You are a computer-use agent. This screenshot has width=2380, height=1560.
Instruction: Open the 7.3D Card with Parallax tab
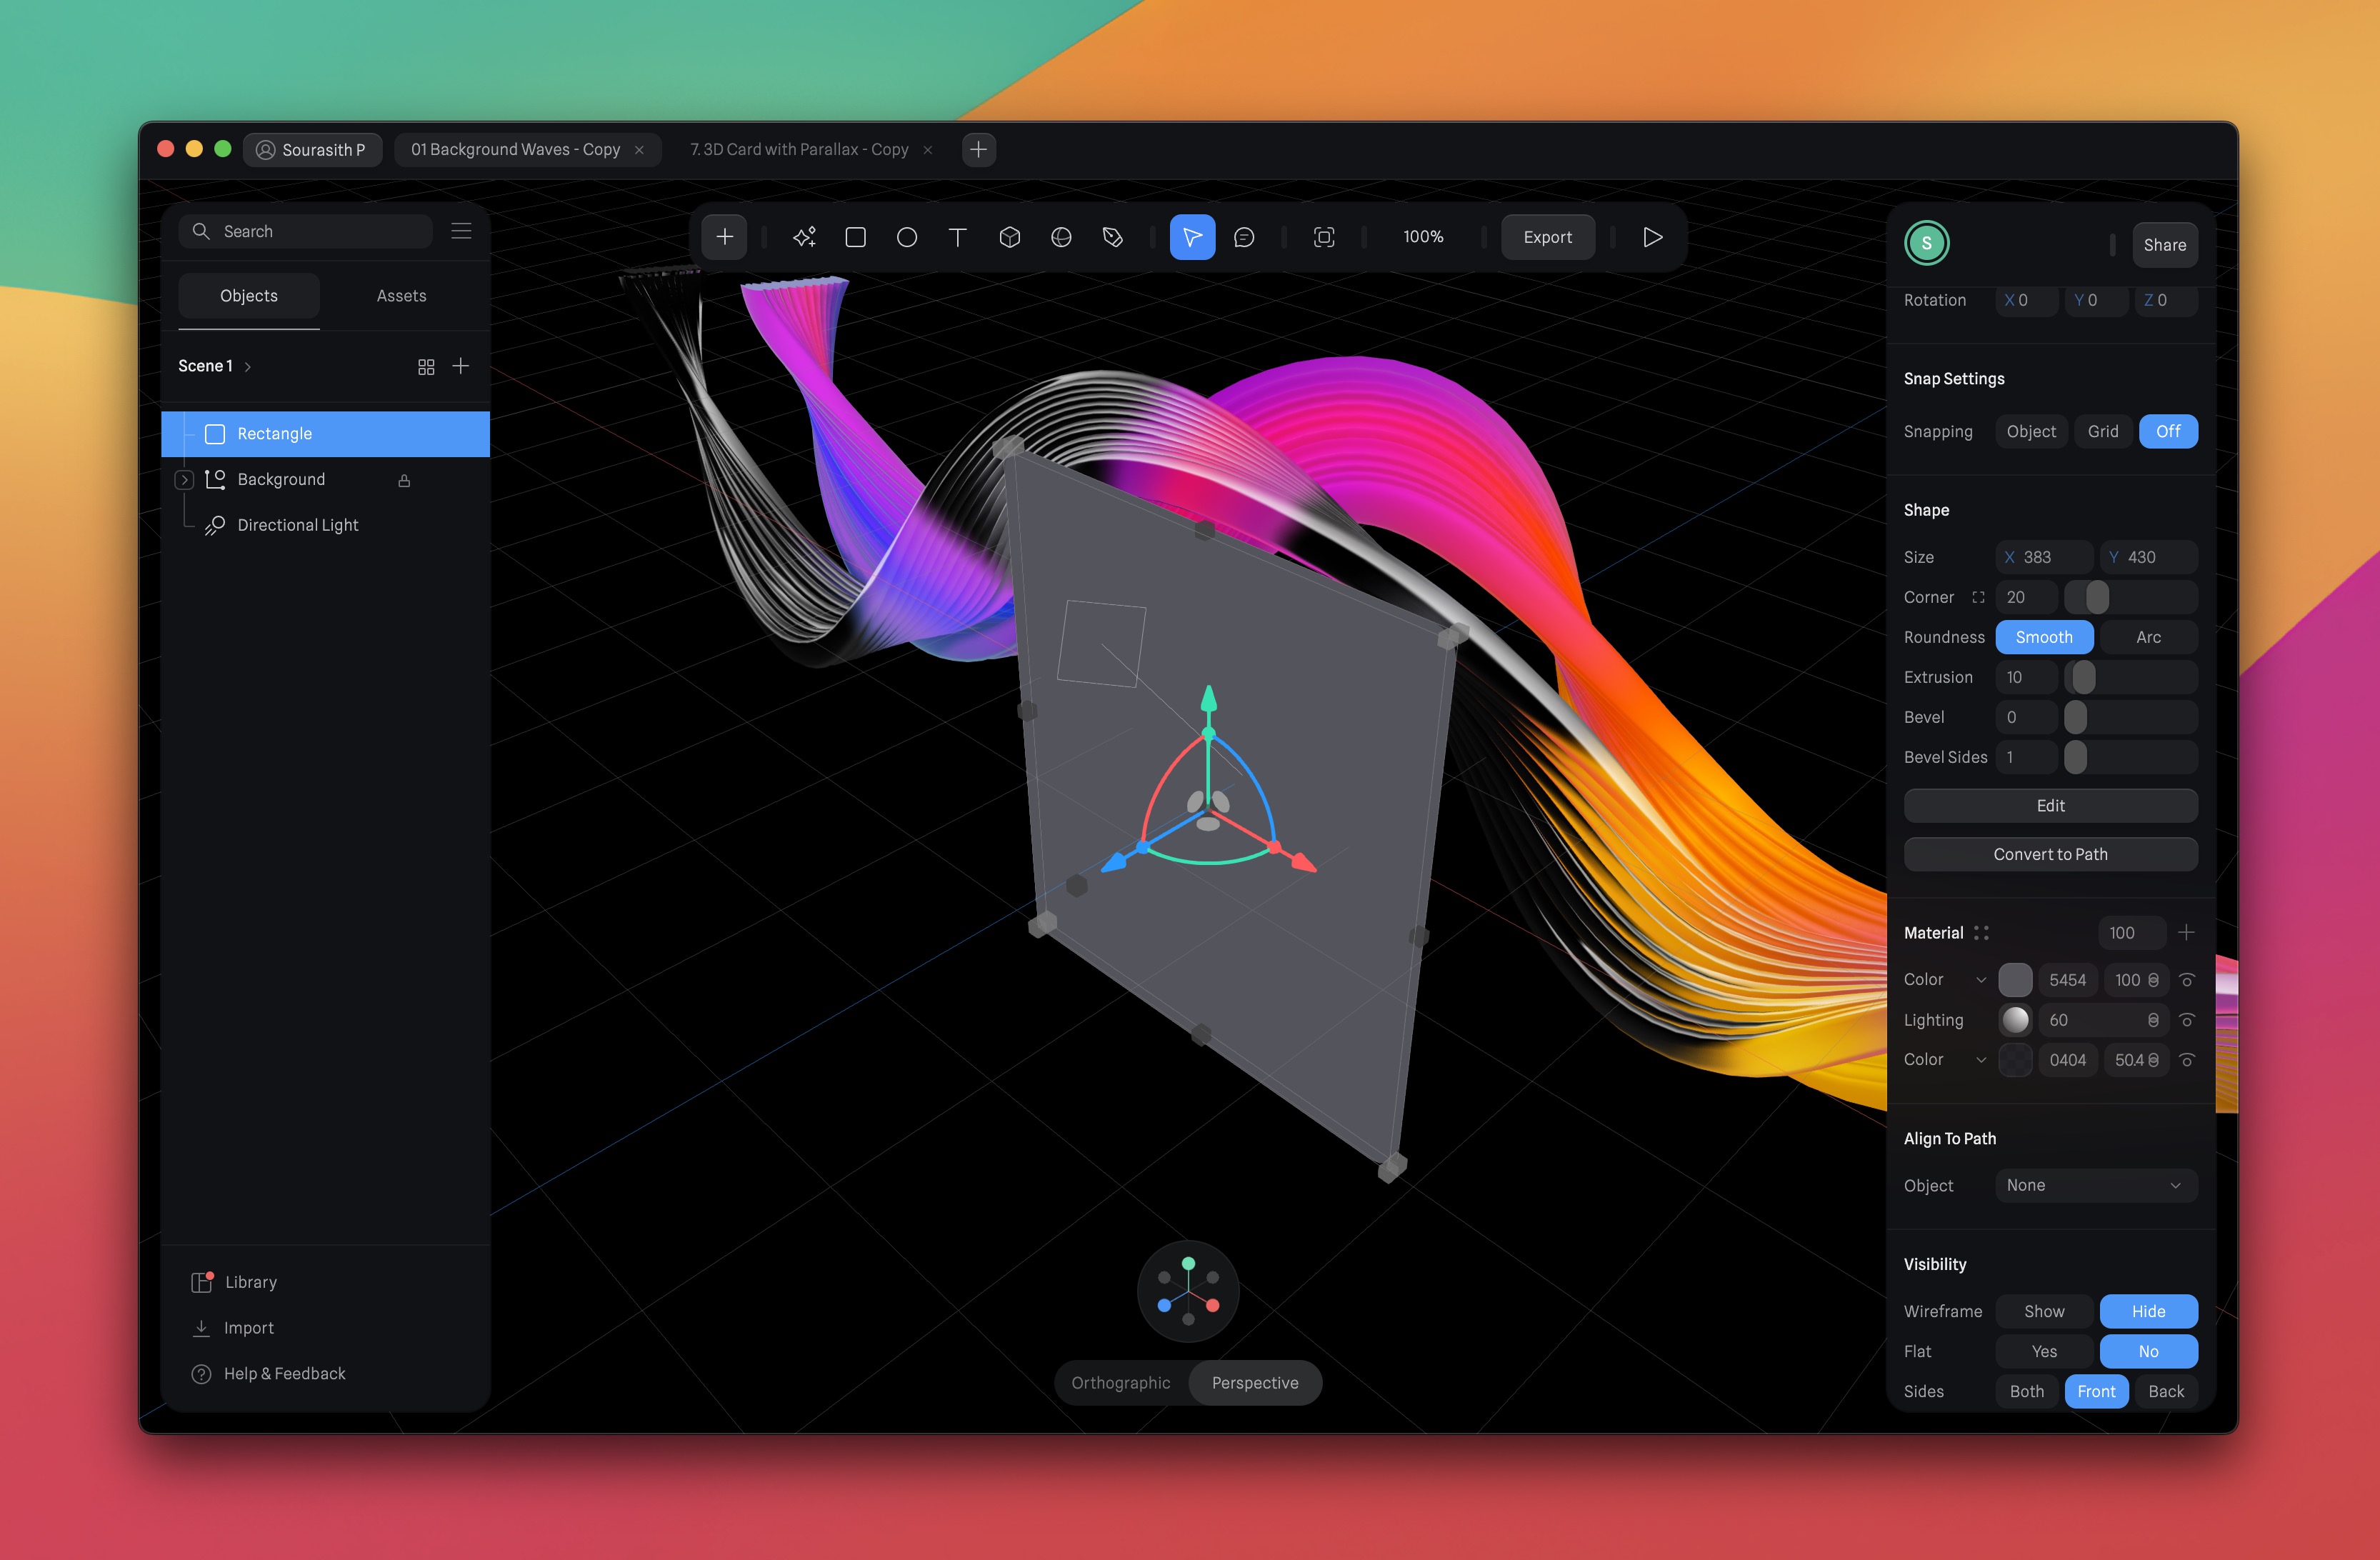pos(799,149)
